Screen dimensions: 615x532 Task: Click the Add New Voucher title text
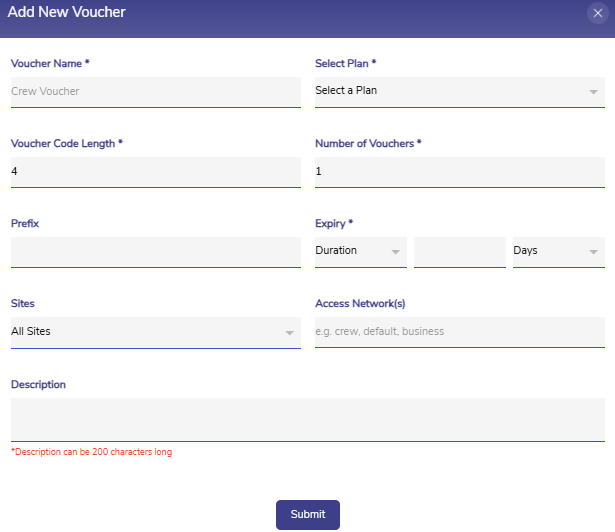(67, 13)
